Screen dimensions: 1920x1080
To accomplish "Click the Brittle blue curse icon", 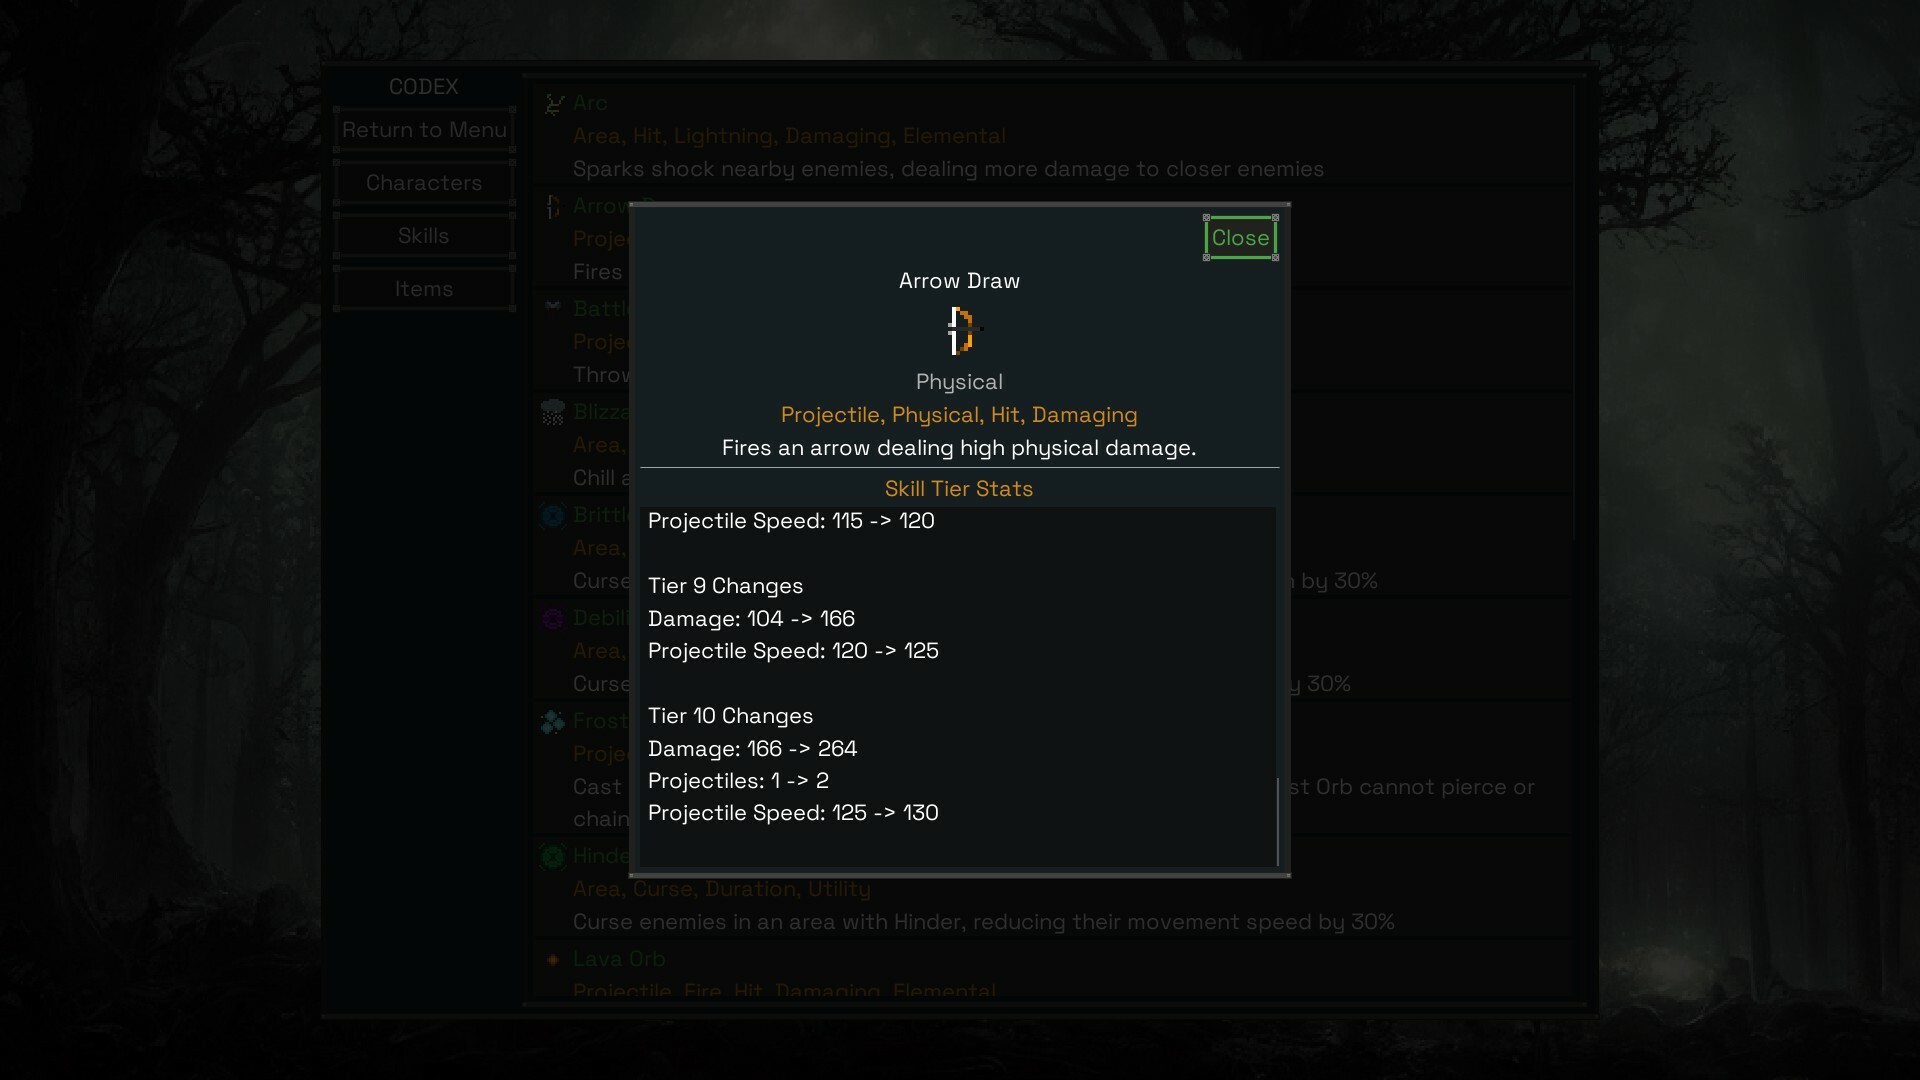I will point(553,515).
